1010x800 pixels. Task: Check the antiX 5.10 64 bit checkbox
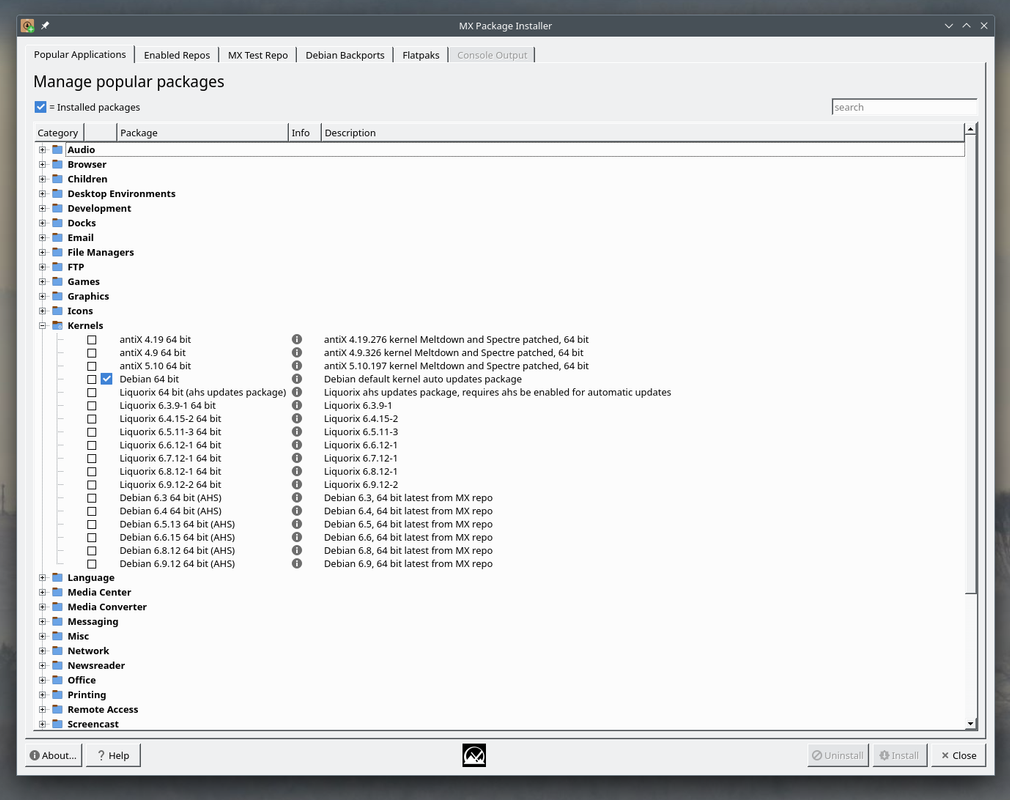point(92,366)
